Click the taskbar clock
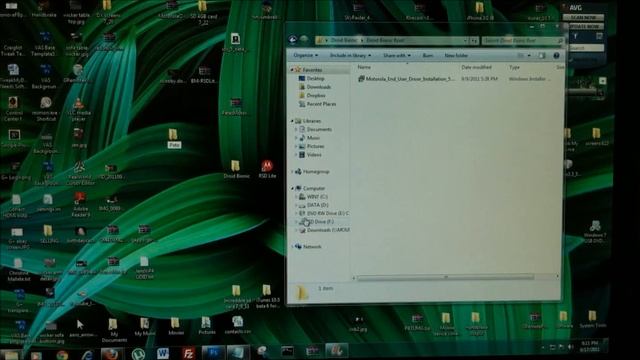The width and height of the screenshot is (640, 360). coord(589,347)
